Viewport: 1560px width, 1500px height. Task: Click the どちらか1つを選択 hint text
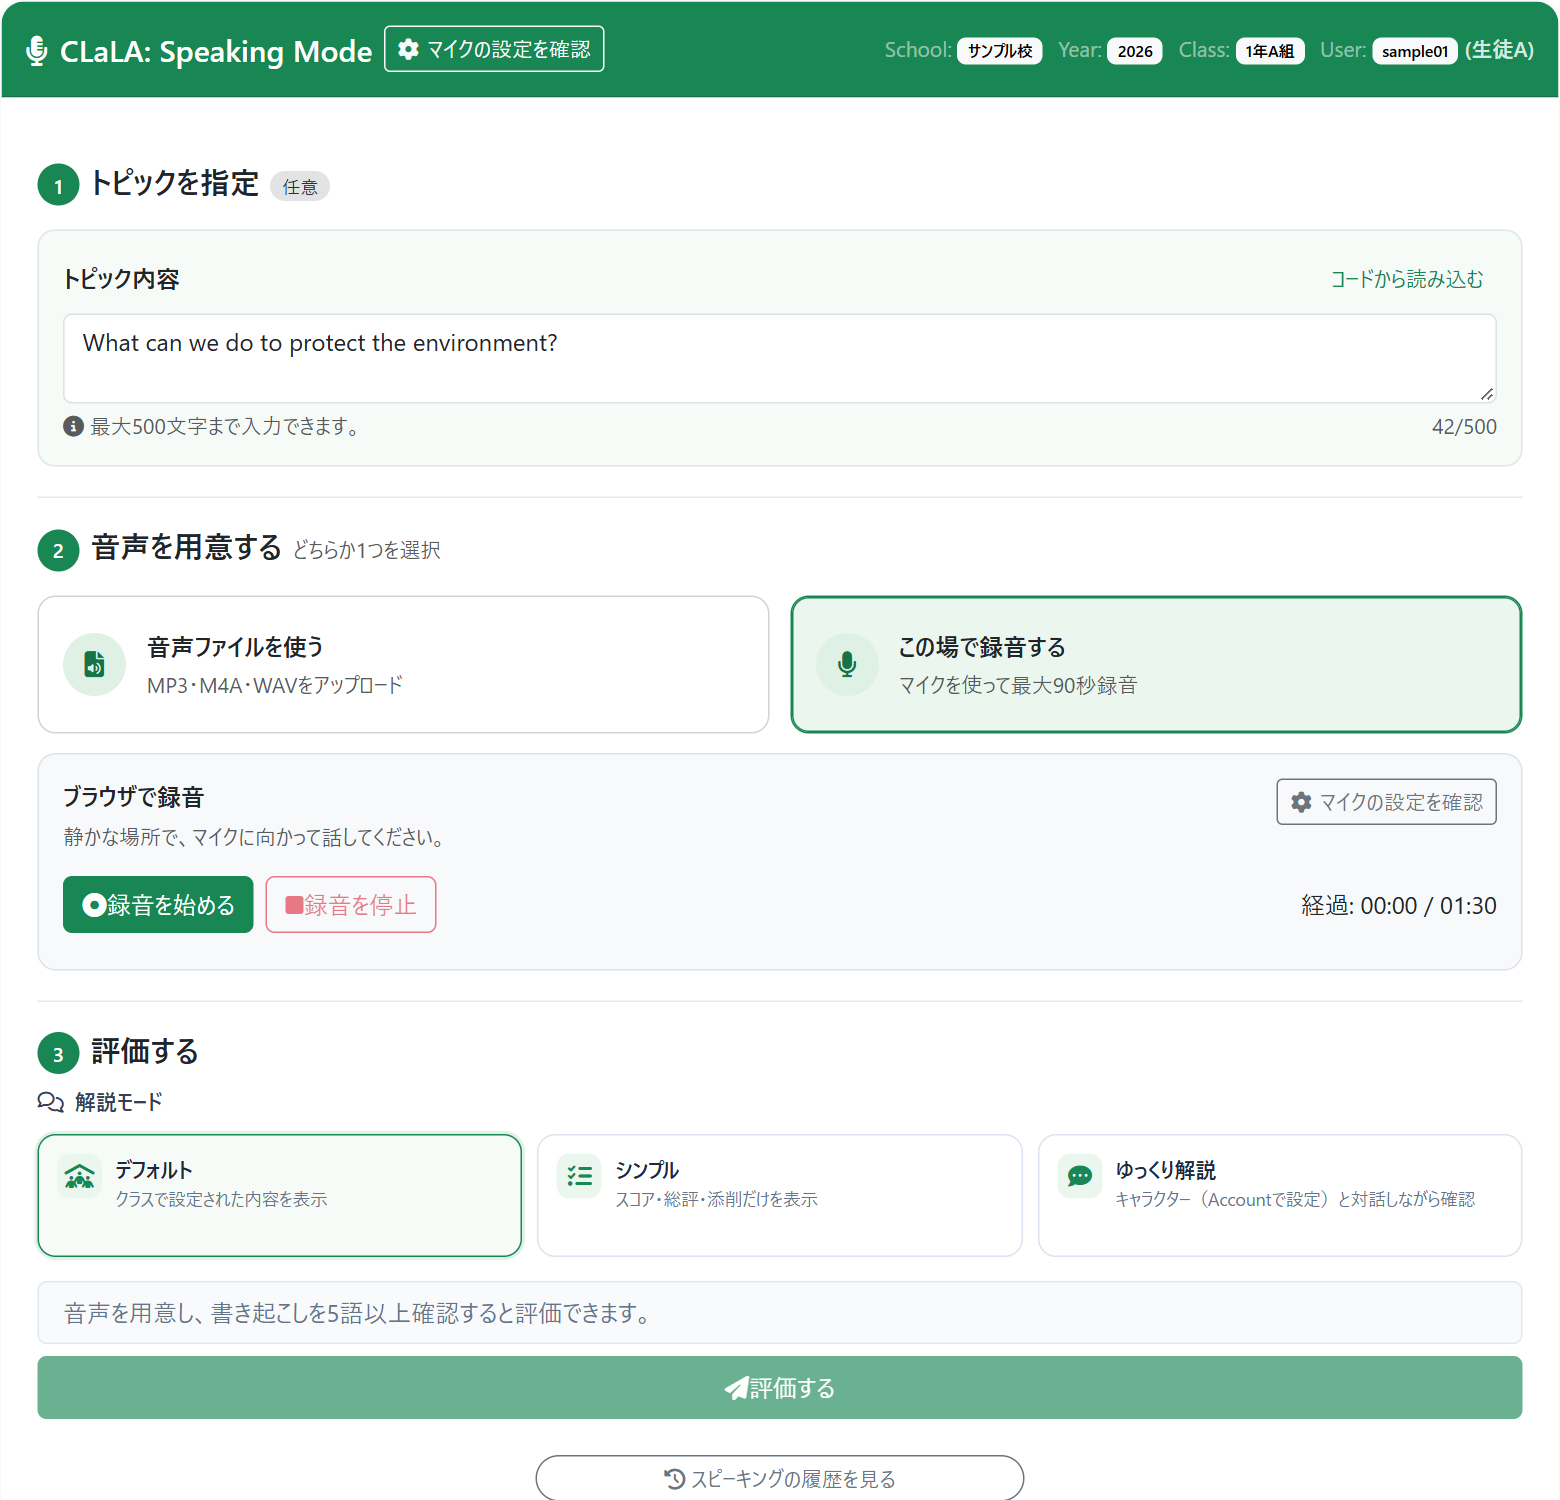coord(367,550)
